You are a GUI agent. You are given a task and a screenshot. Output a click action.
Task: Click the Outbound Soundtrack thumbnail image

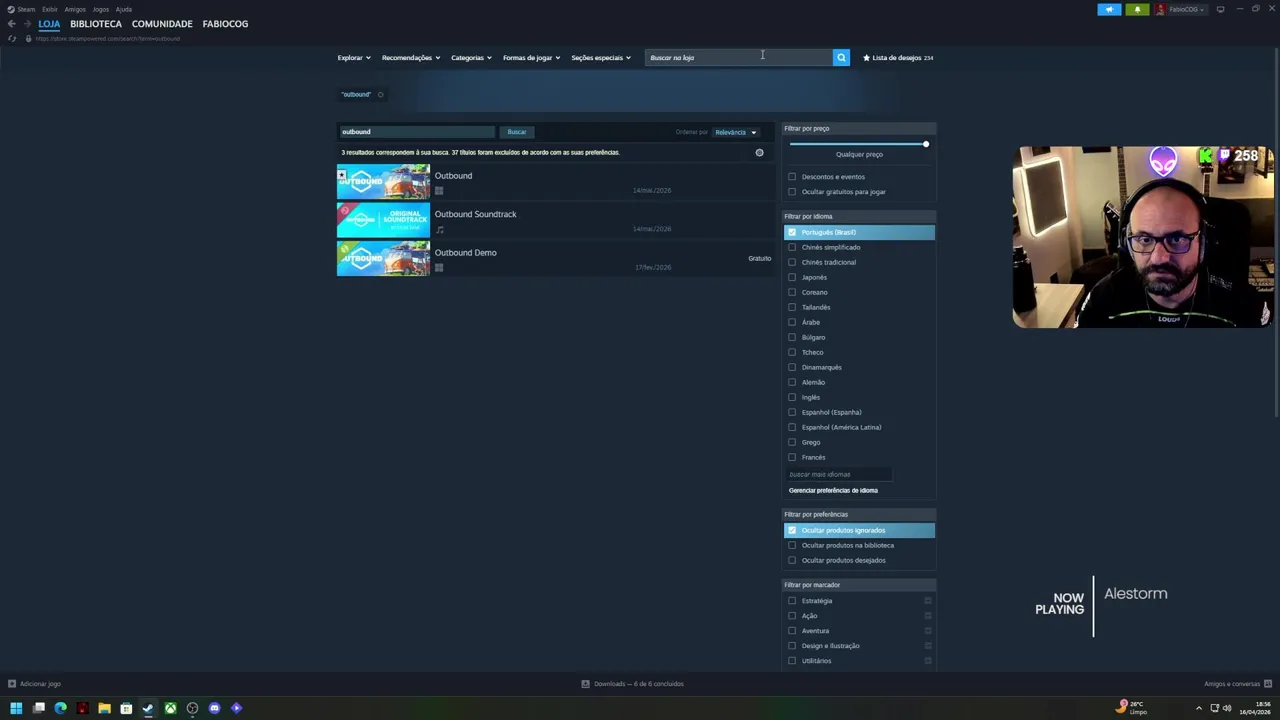383,220
